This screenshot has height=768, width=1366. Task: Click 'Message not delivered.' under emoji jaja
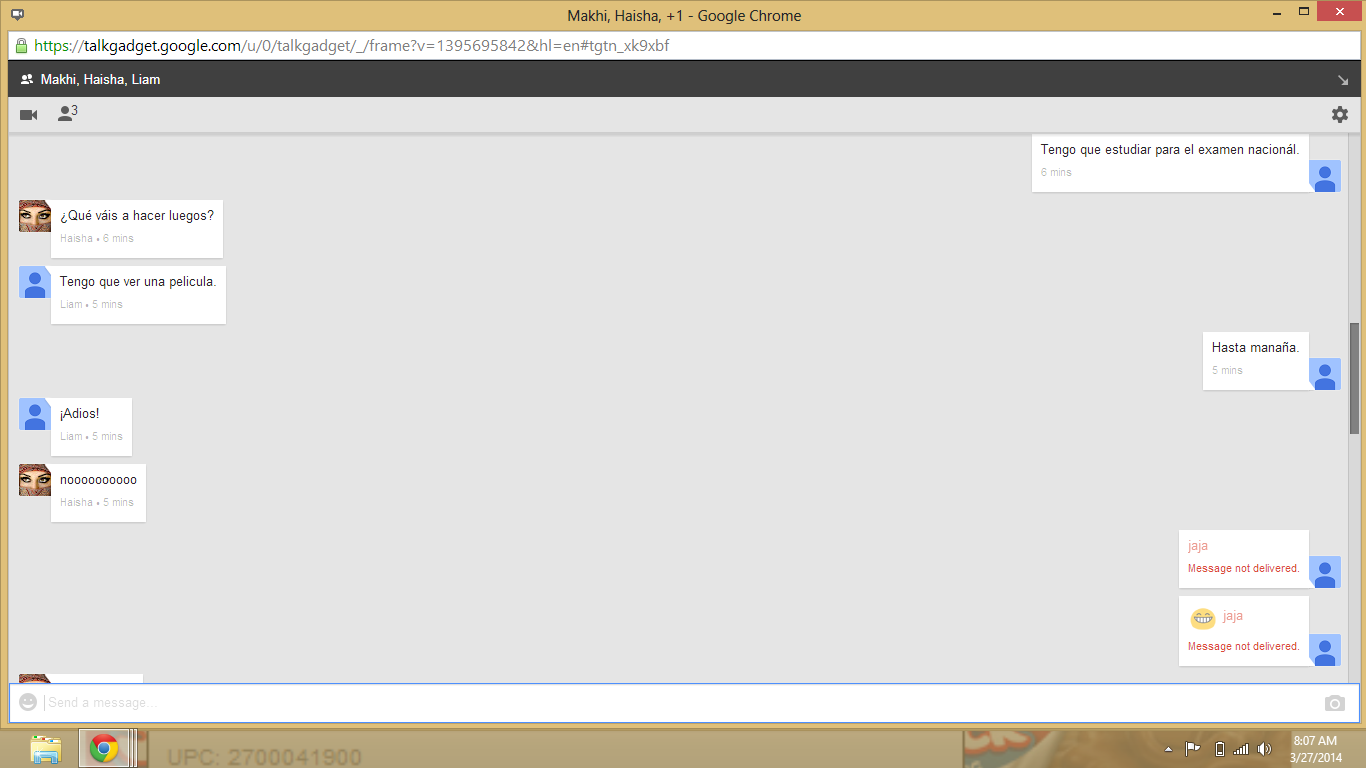[x=1243, y=647]
